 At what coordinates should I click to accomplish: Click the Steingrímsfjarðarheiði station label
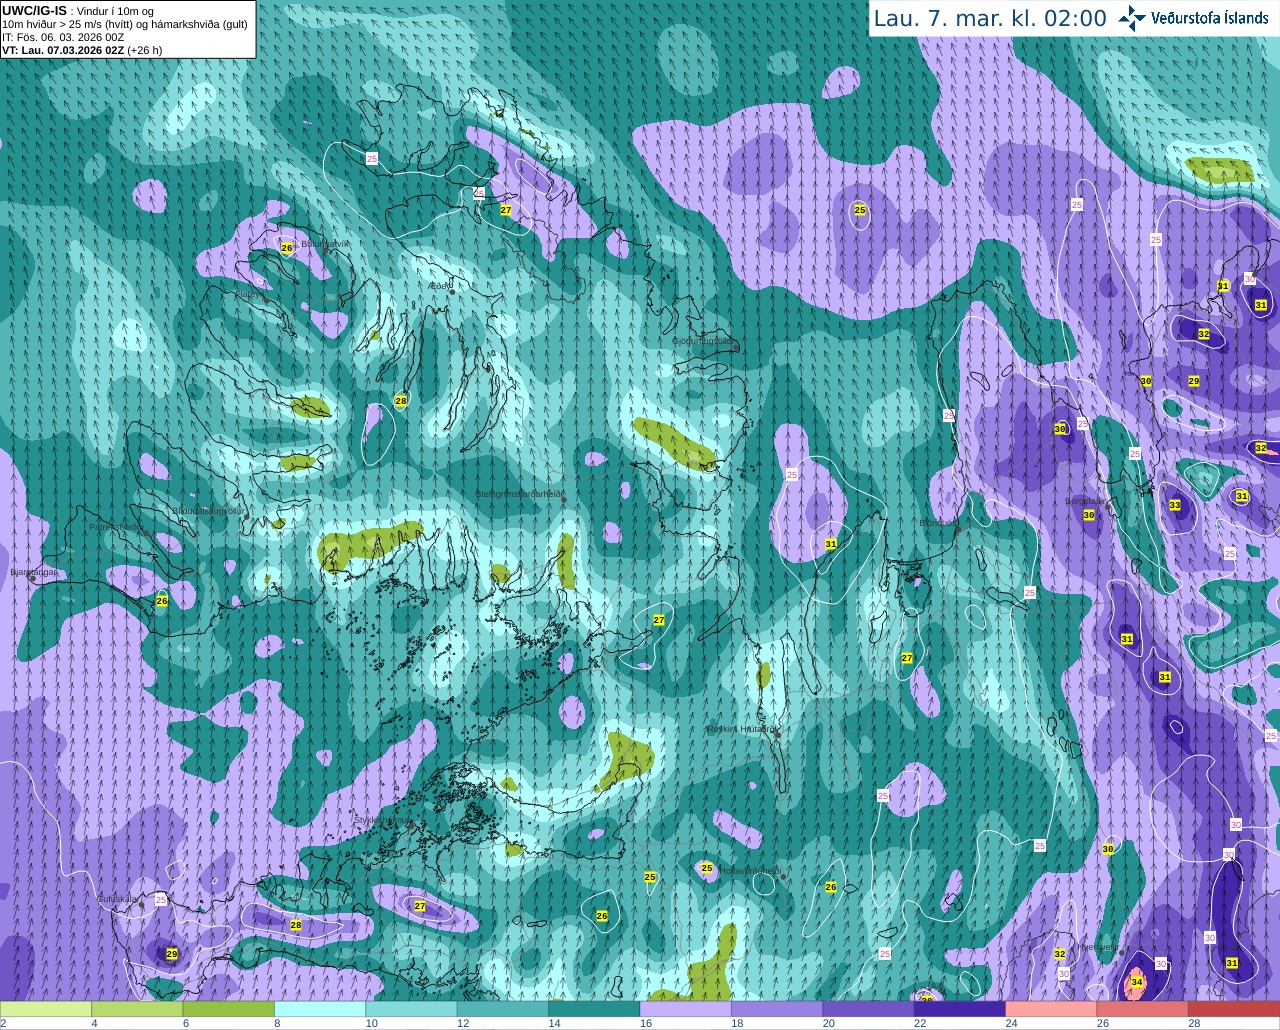click(x=519, y=494)
